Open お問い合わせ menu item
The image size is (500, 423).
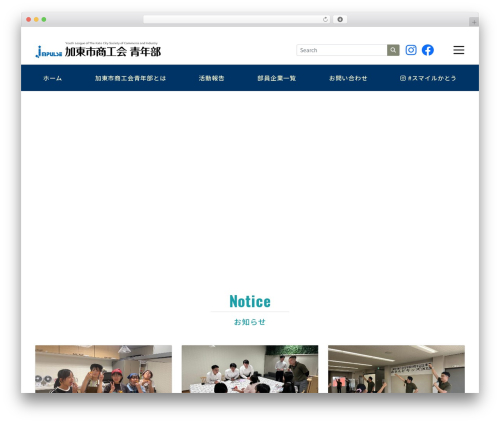(x=348, y=78)
